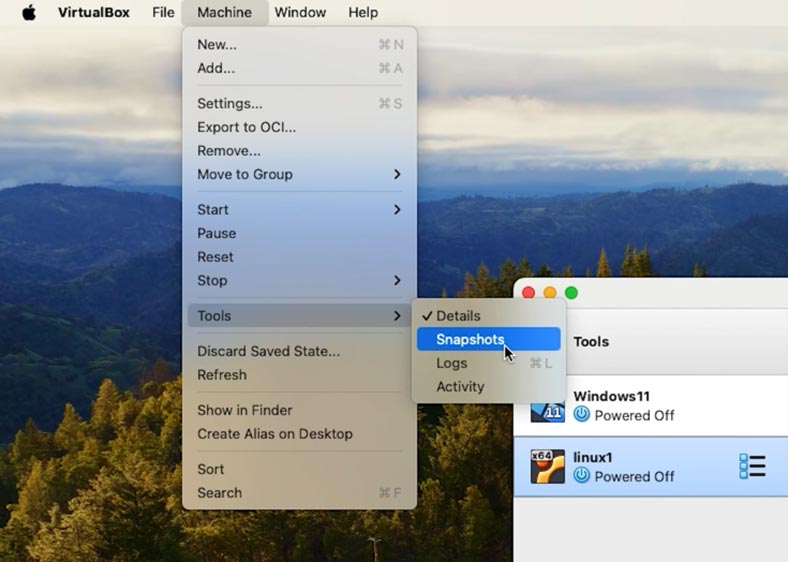
Task: Select Refresh in the Machine menu
Action: 300,374
